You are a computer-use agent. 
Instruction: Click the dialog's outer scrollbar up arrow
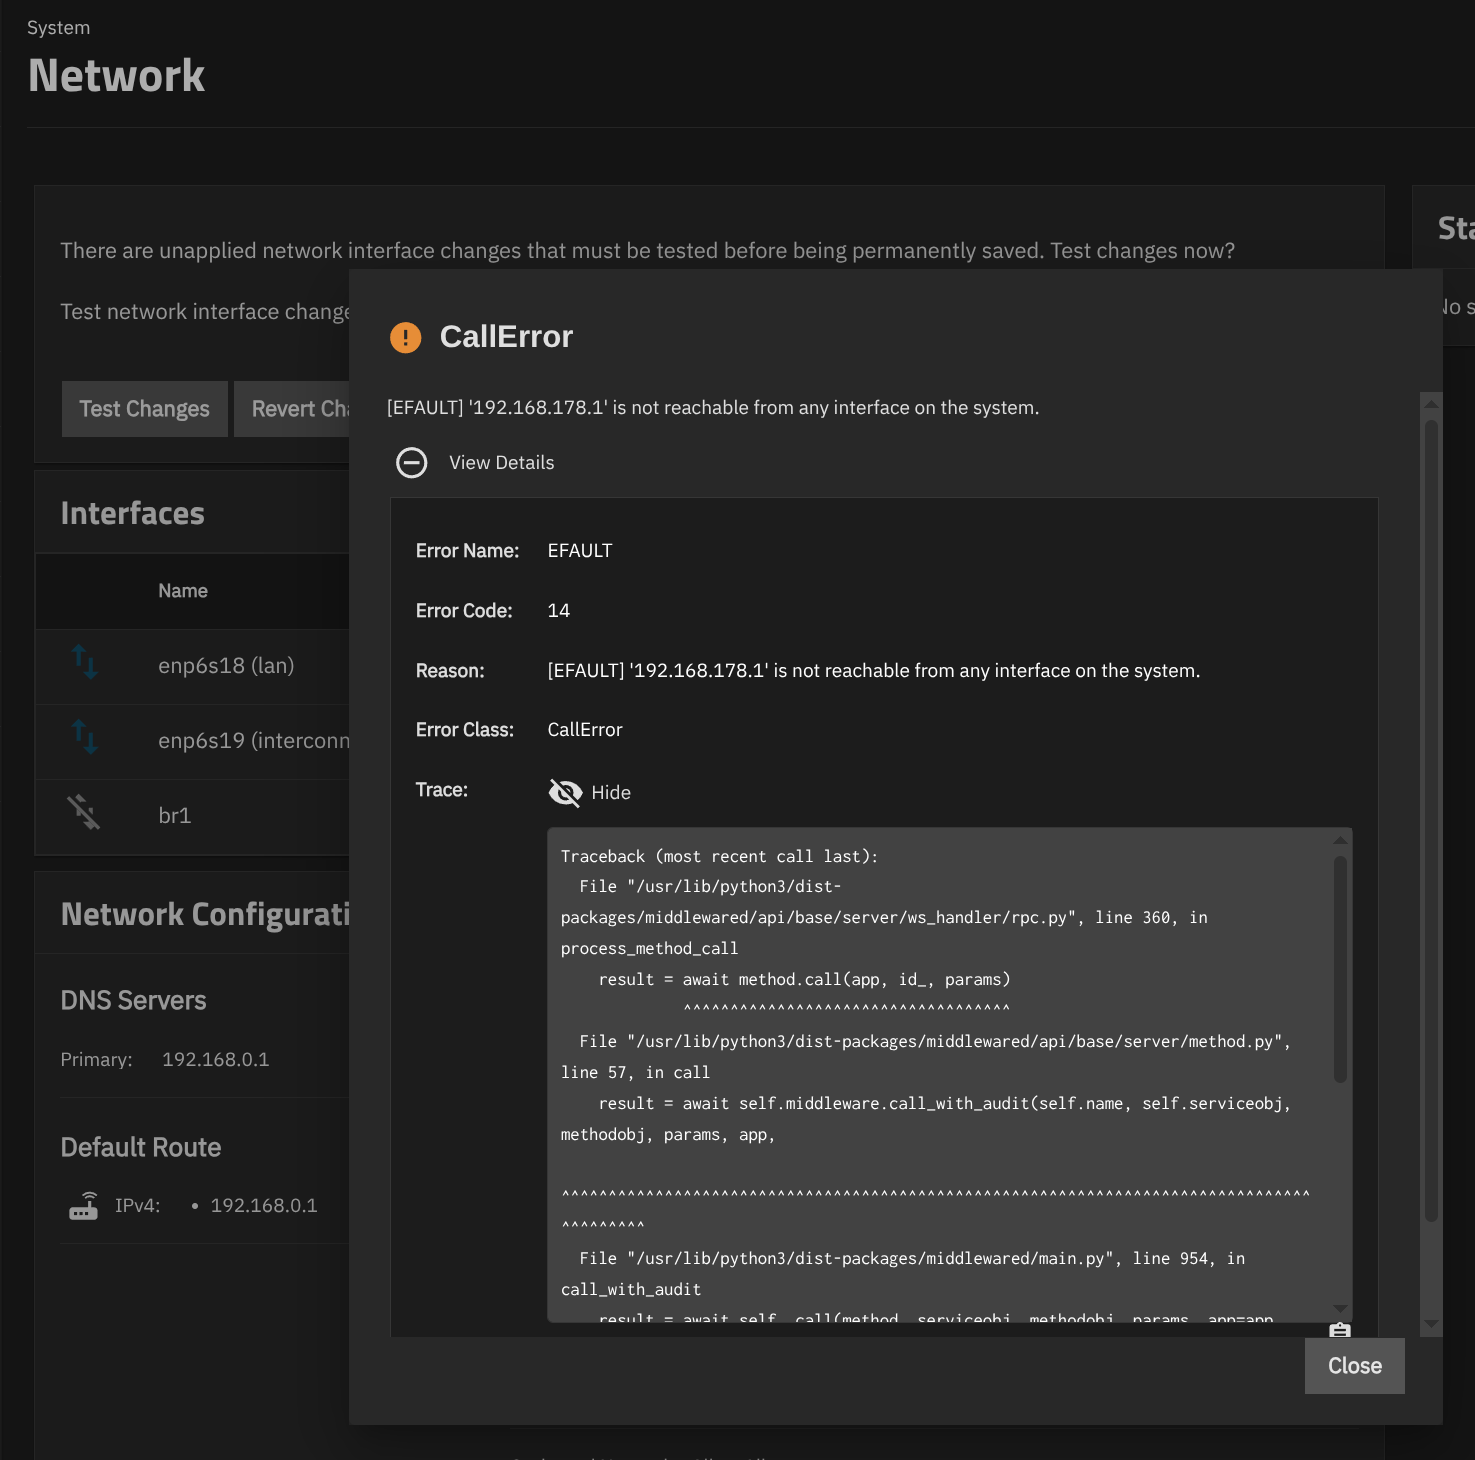1431,404
